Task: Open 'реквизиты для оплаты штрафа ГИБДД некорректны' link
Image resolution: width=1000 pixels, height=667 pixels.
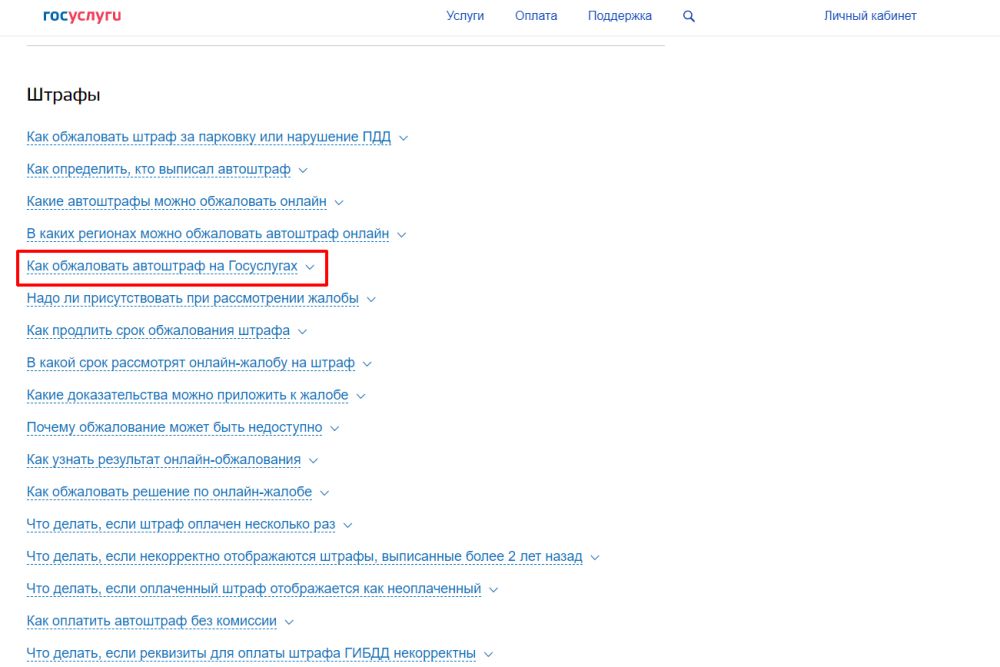Action: point(251,654)
